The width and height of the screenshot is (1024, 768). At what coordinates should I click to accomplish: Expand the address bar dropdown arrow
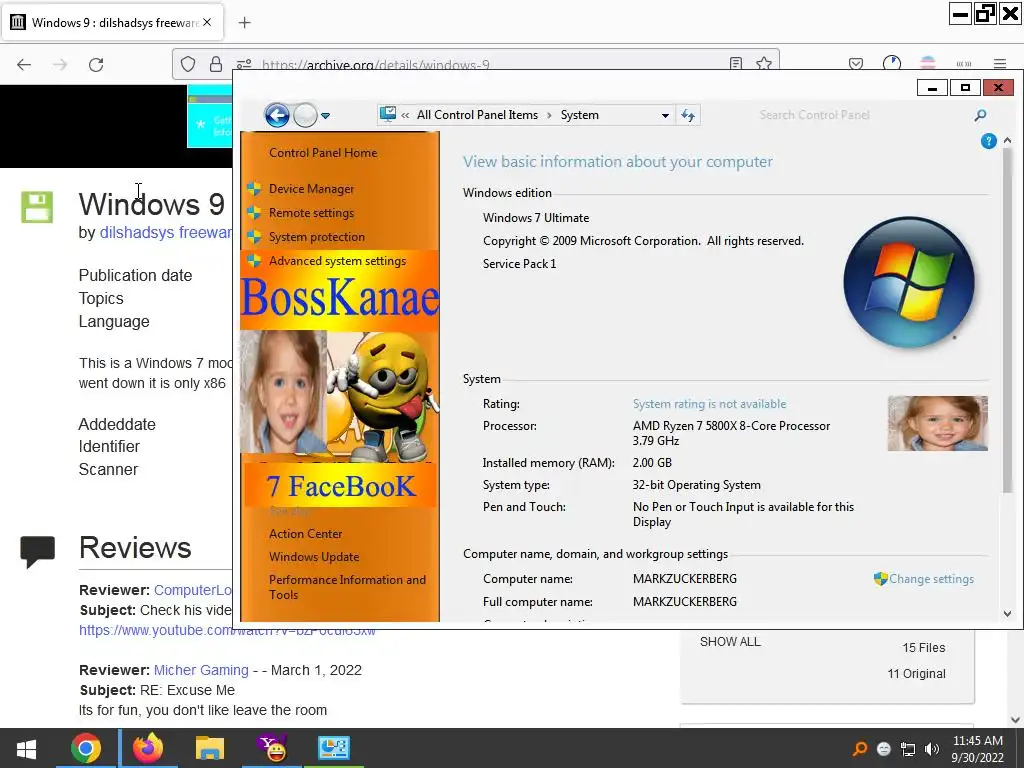click(665, 116)
